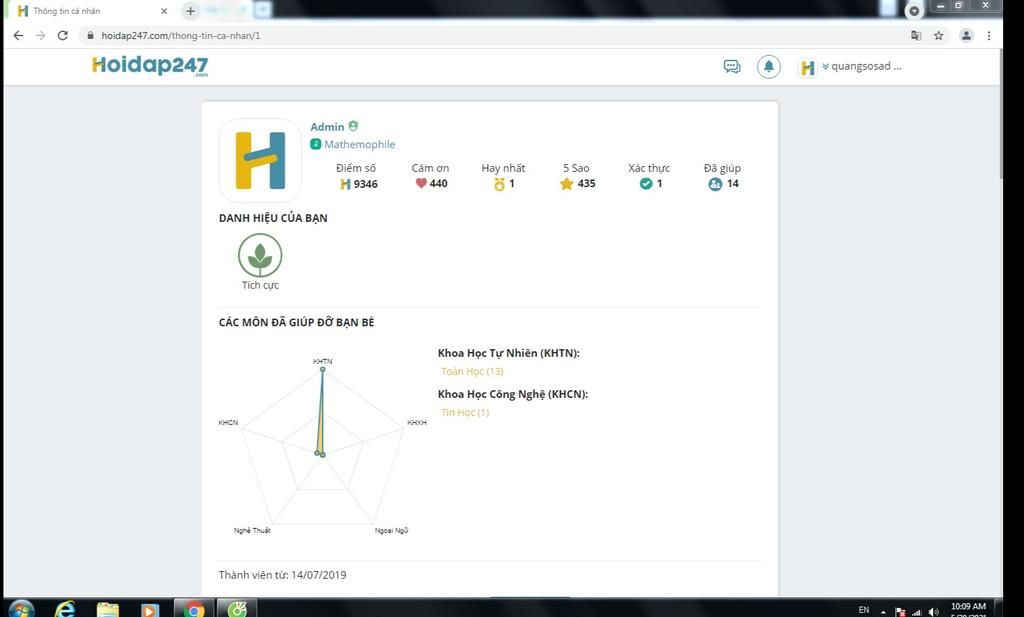The image size is (1024, 617).
Task: Click the Admin username
Action: (327, 127)
